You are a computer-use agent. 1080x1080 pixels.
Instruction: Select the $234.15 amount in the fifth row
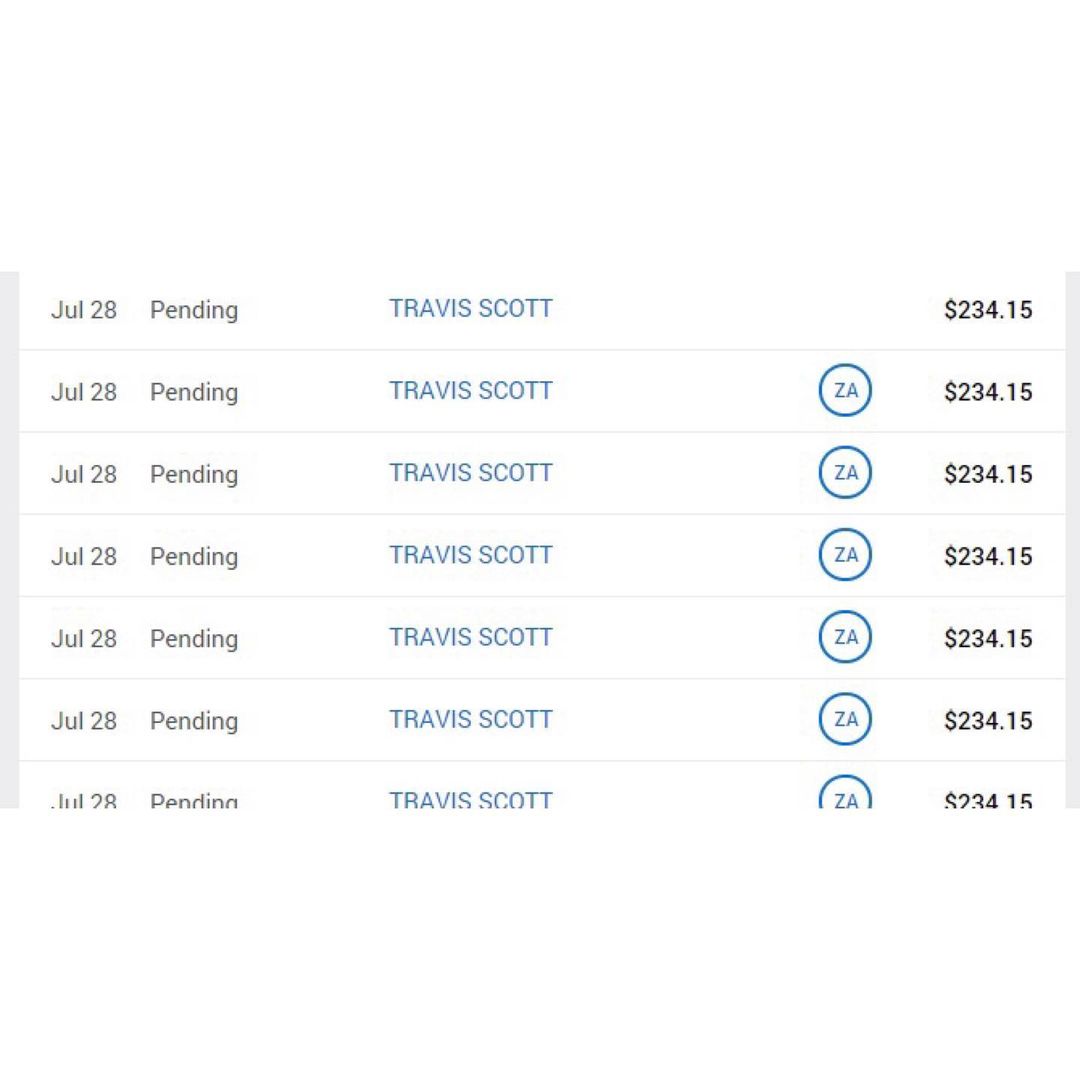pyautogui.click(x=987, y=638)
